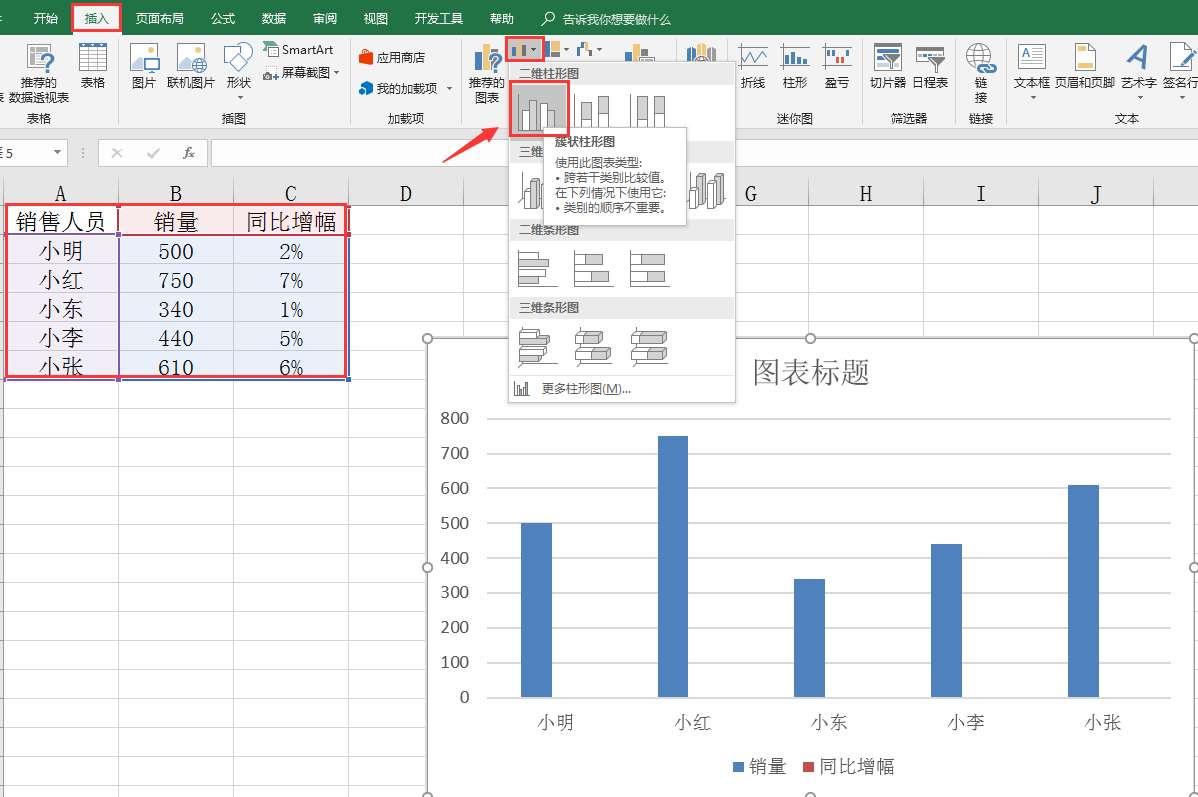Viewport: 1198px width, 797px height.
Task: Open the 开发工具 Developer tab
Action: pyautogui.click(x=439, y=18)
